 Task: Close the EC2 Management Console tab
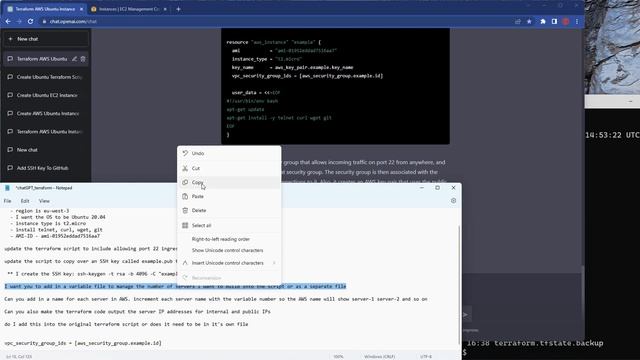tap(165, 9)
